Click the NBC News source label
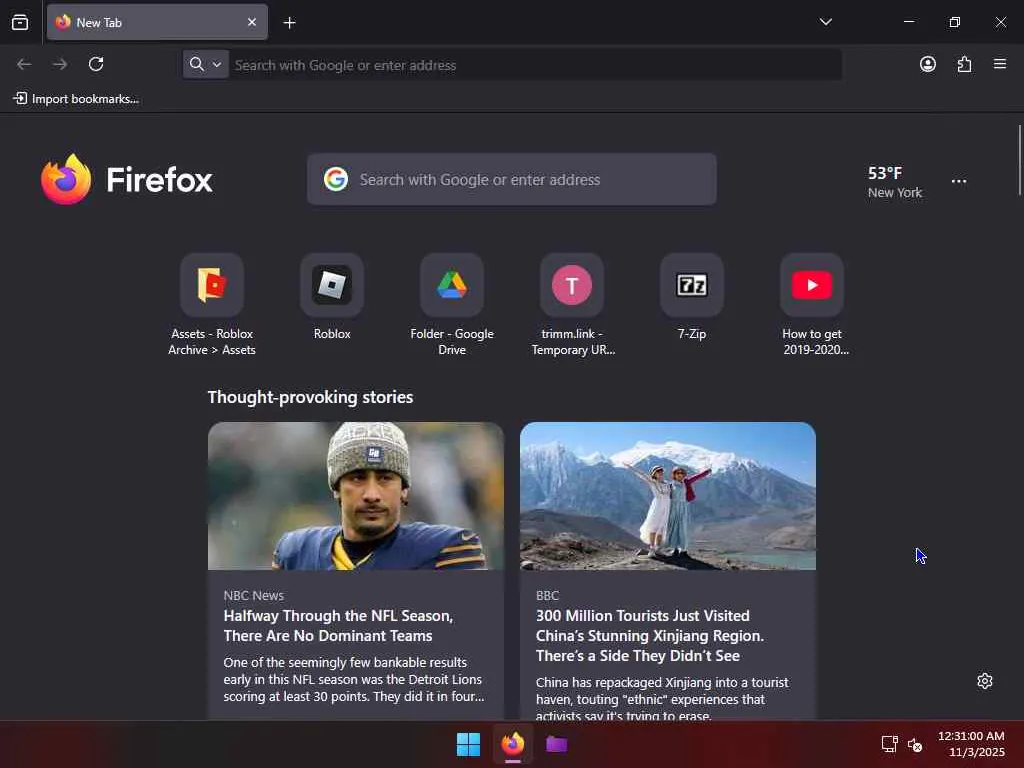The image size is (1024, 768). click(x=253, y=596)
